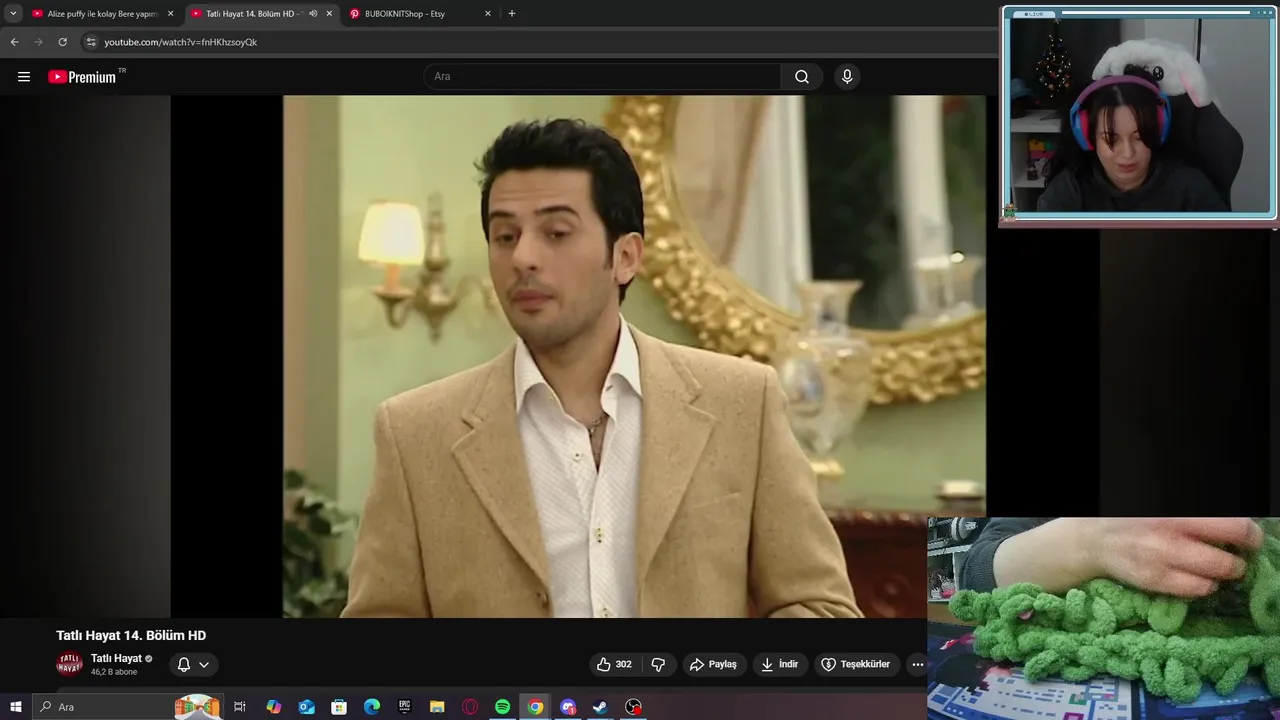Open the Tatlı Hayat channel avatar
The height and width of the screenshot is (720, 1280).
pos(69,664)
